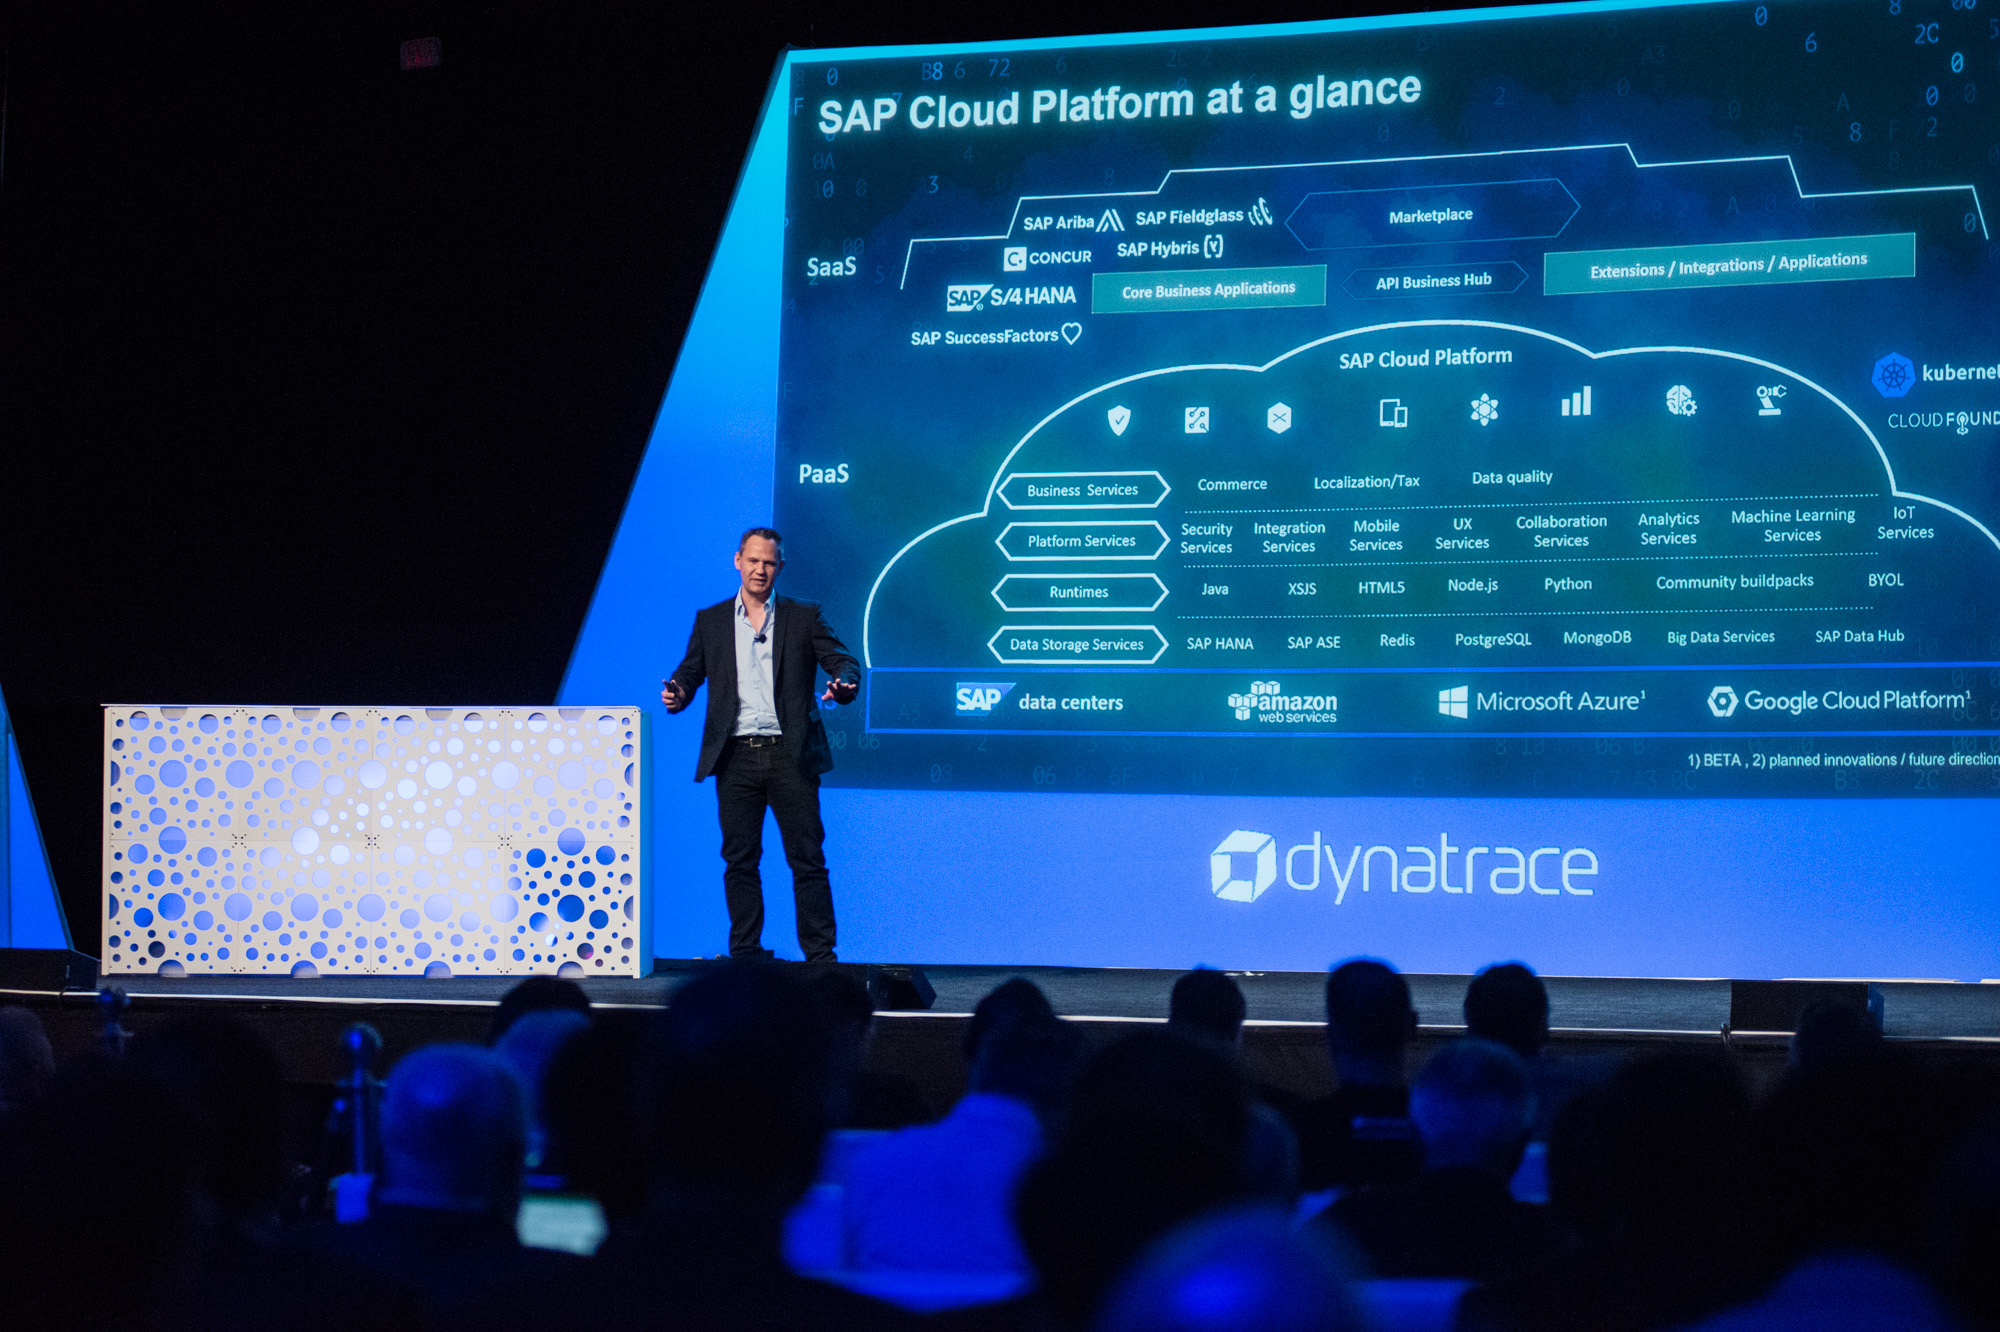Viewport: 2000px width, 1332px height.
Task: Click the 'SAP HANA' storage text
Action: tap(1219, 644)
